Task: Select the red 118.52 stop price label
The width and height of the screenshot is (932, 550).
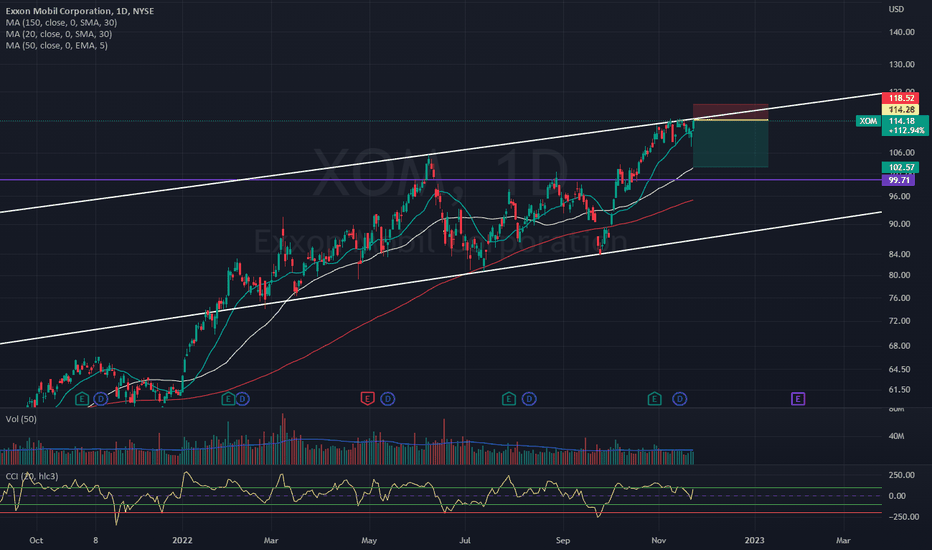Action: [x=901, y=98]
